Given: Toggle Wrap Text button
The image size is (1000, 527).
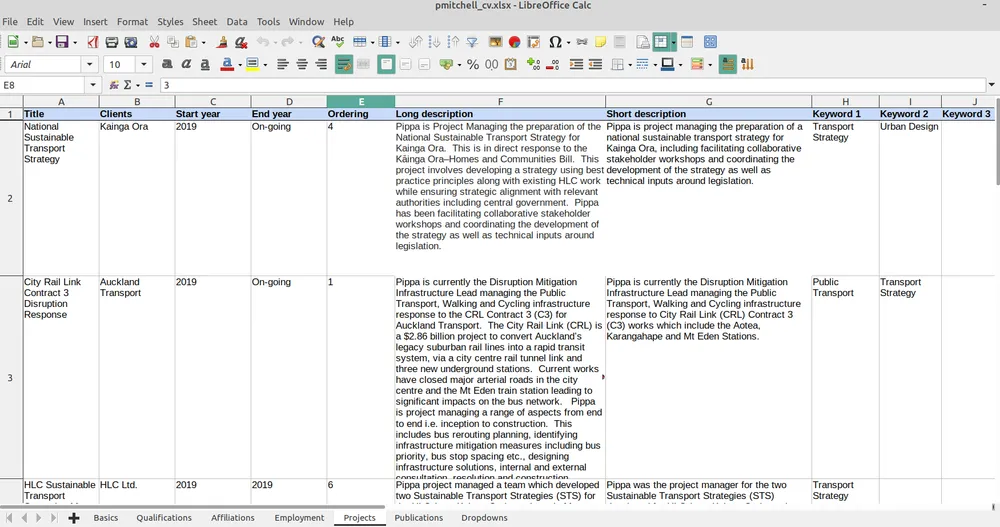Looking at the screenshot, I should click(x=344, y=64).
